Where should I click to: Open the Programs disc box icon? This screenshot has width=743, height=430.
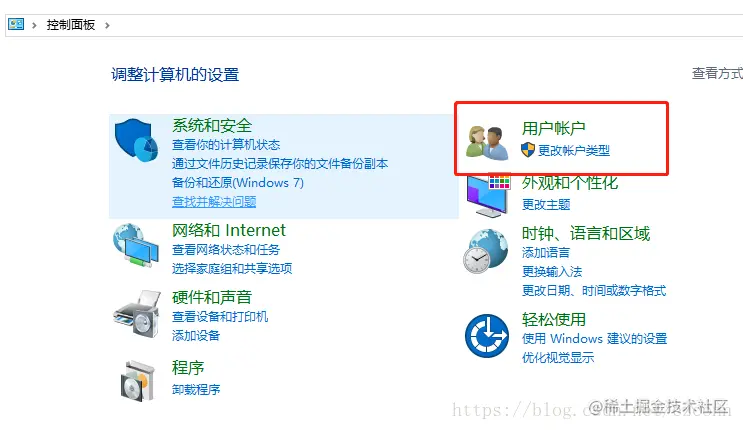[x=138, y=381]
